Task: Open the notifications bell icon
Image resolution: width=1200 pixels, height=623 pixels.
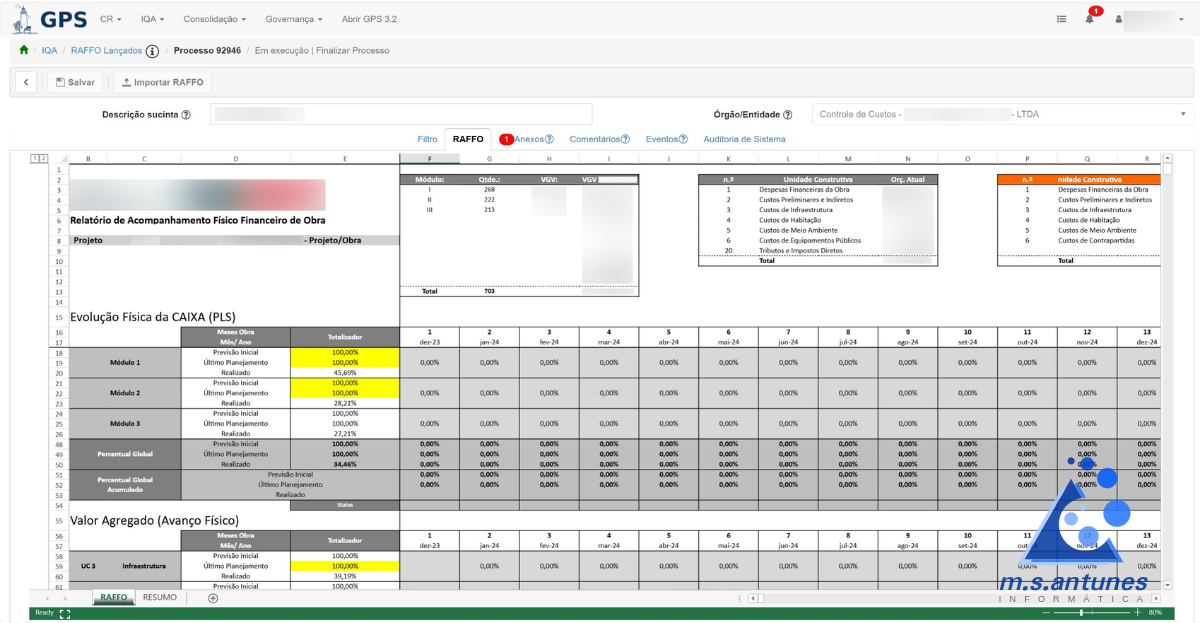Action: [1090, 18]
